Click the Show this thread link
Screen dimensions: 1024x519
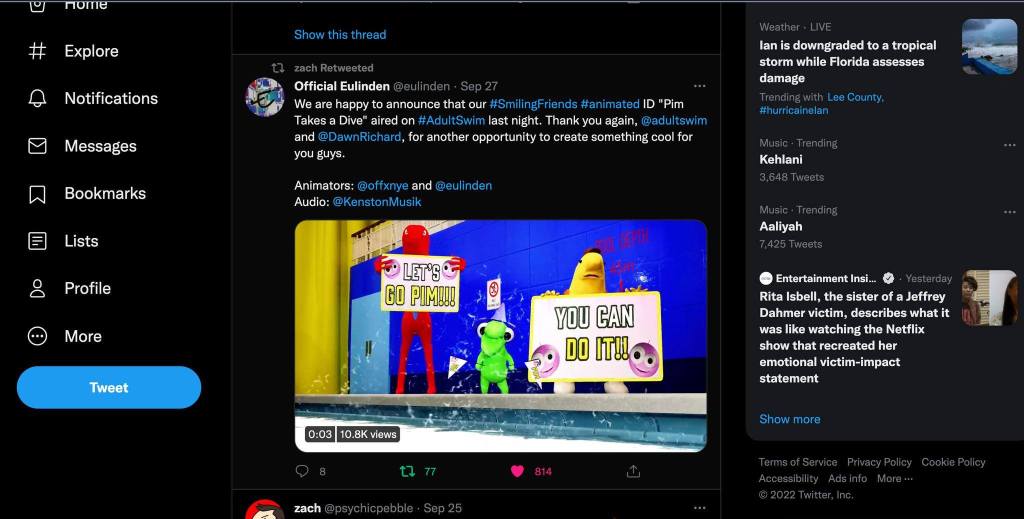[x=339, y=34]
